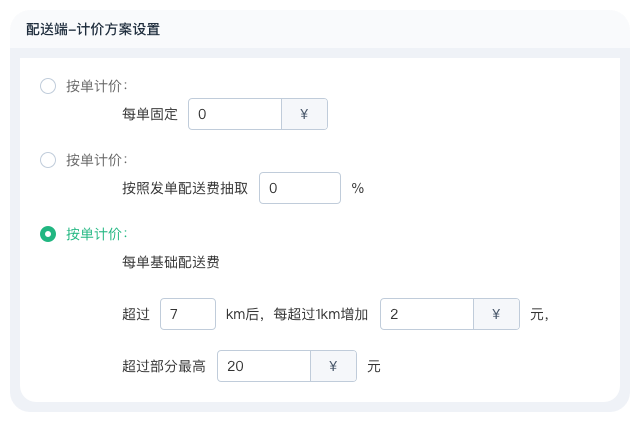Click the ¥ icon beside 每单固定 field
This screenshot has height=422, width=640.
coord(304,114)
